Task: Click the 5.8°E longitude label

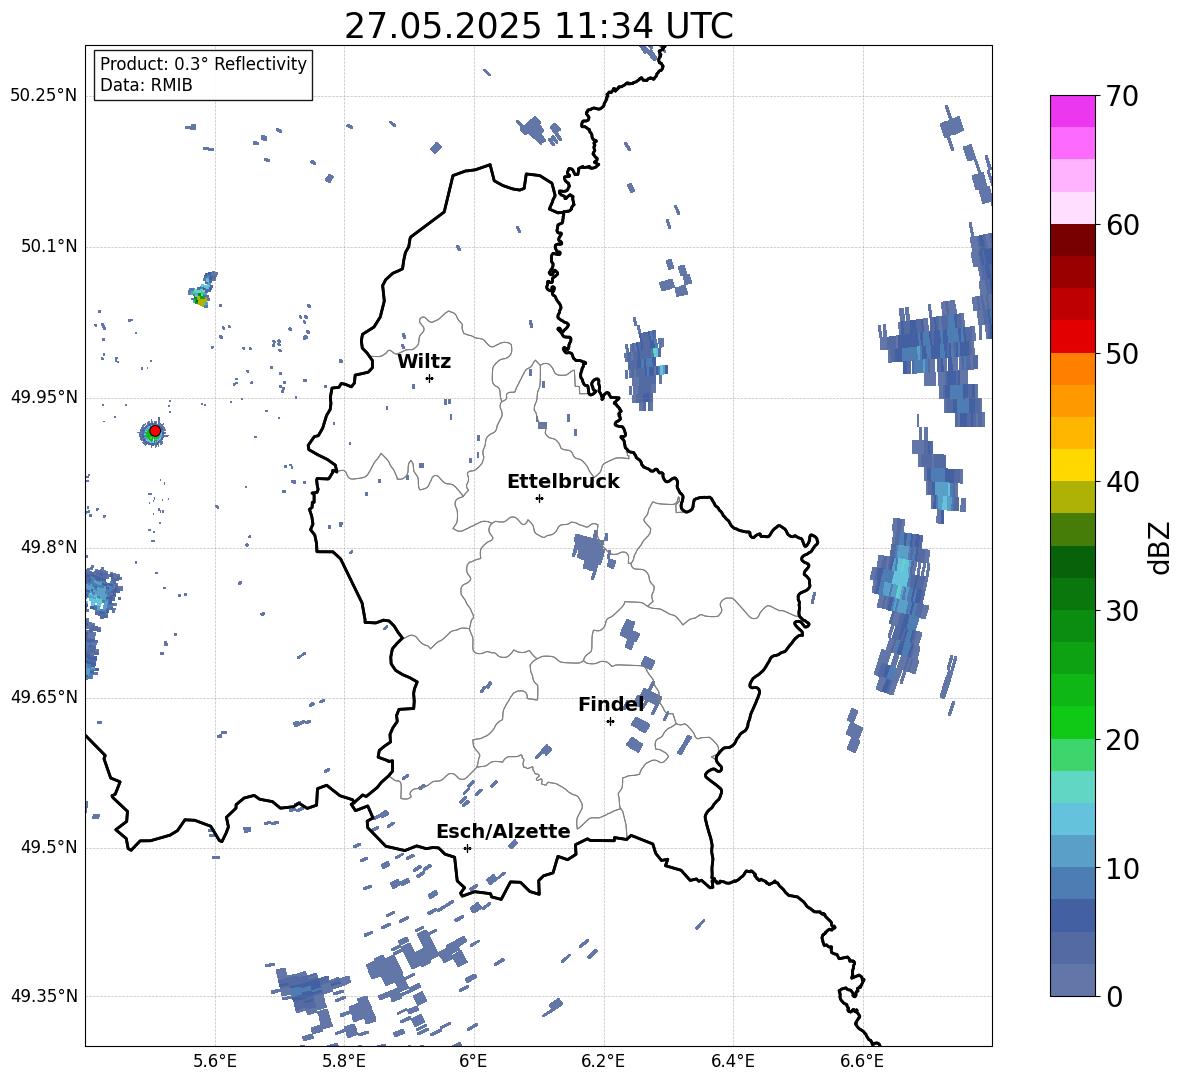Action: [x=344, y=1061]
